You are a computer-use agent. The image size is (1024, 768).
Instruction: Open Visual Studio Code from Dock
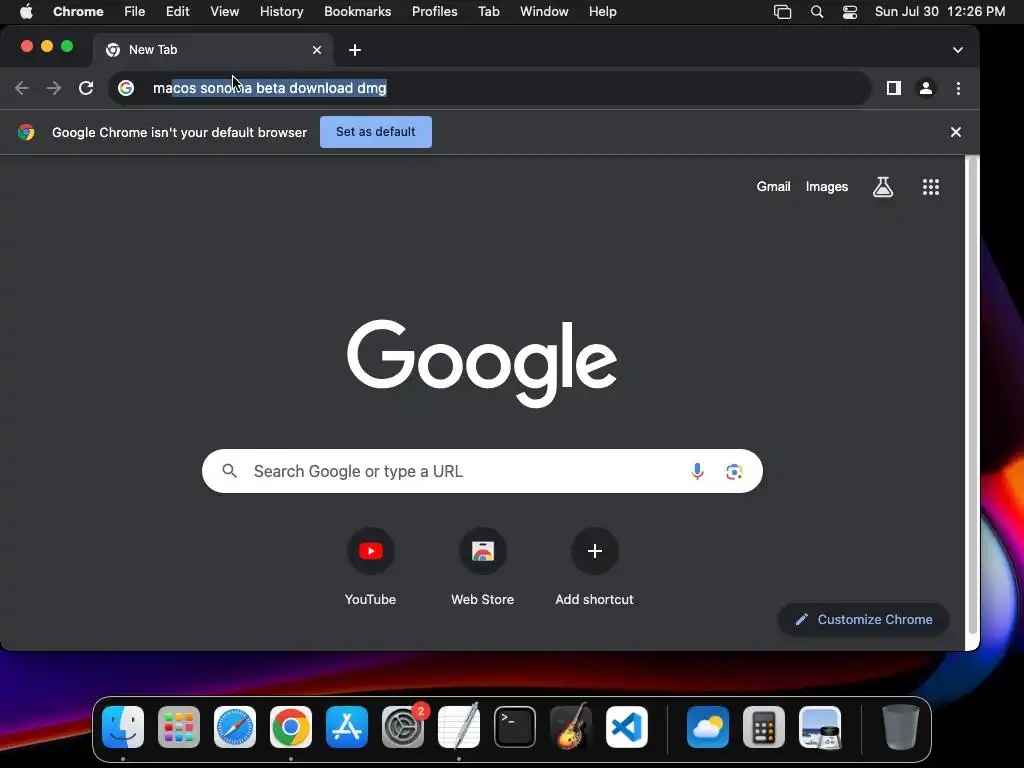(x=627, y=727)
